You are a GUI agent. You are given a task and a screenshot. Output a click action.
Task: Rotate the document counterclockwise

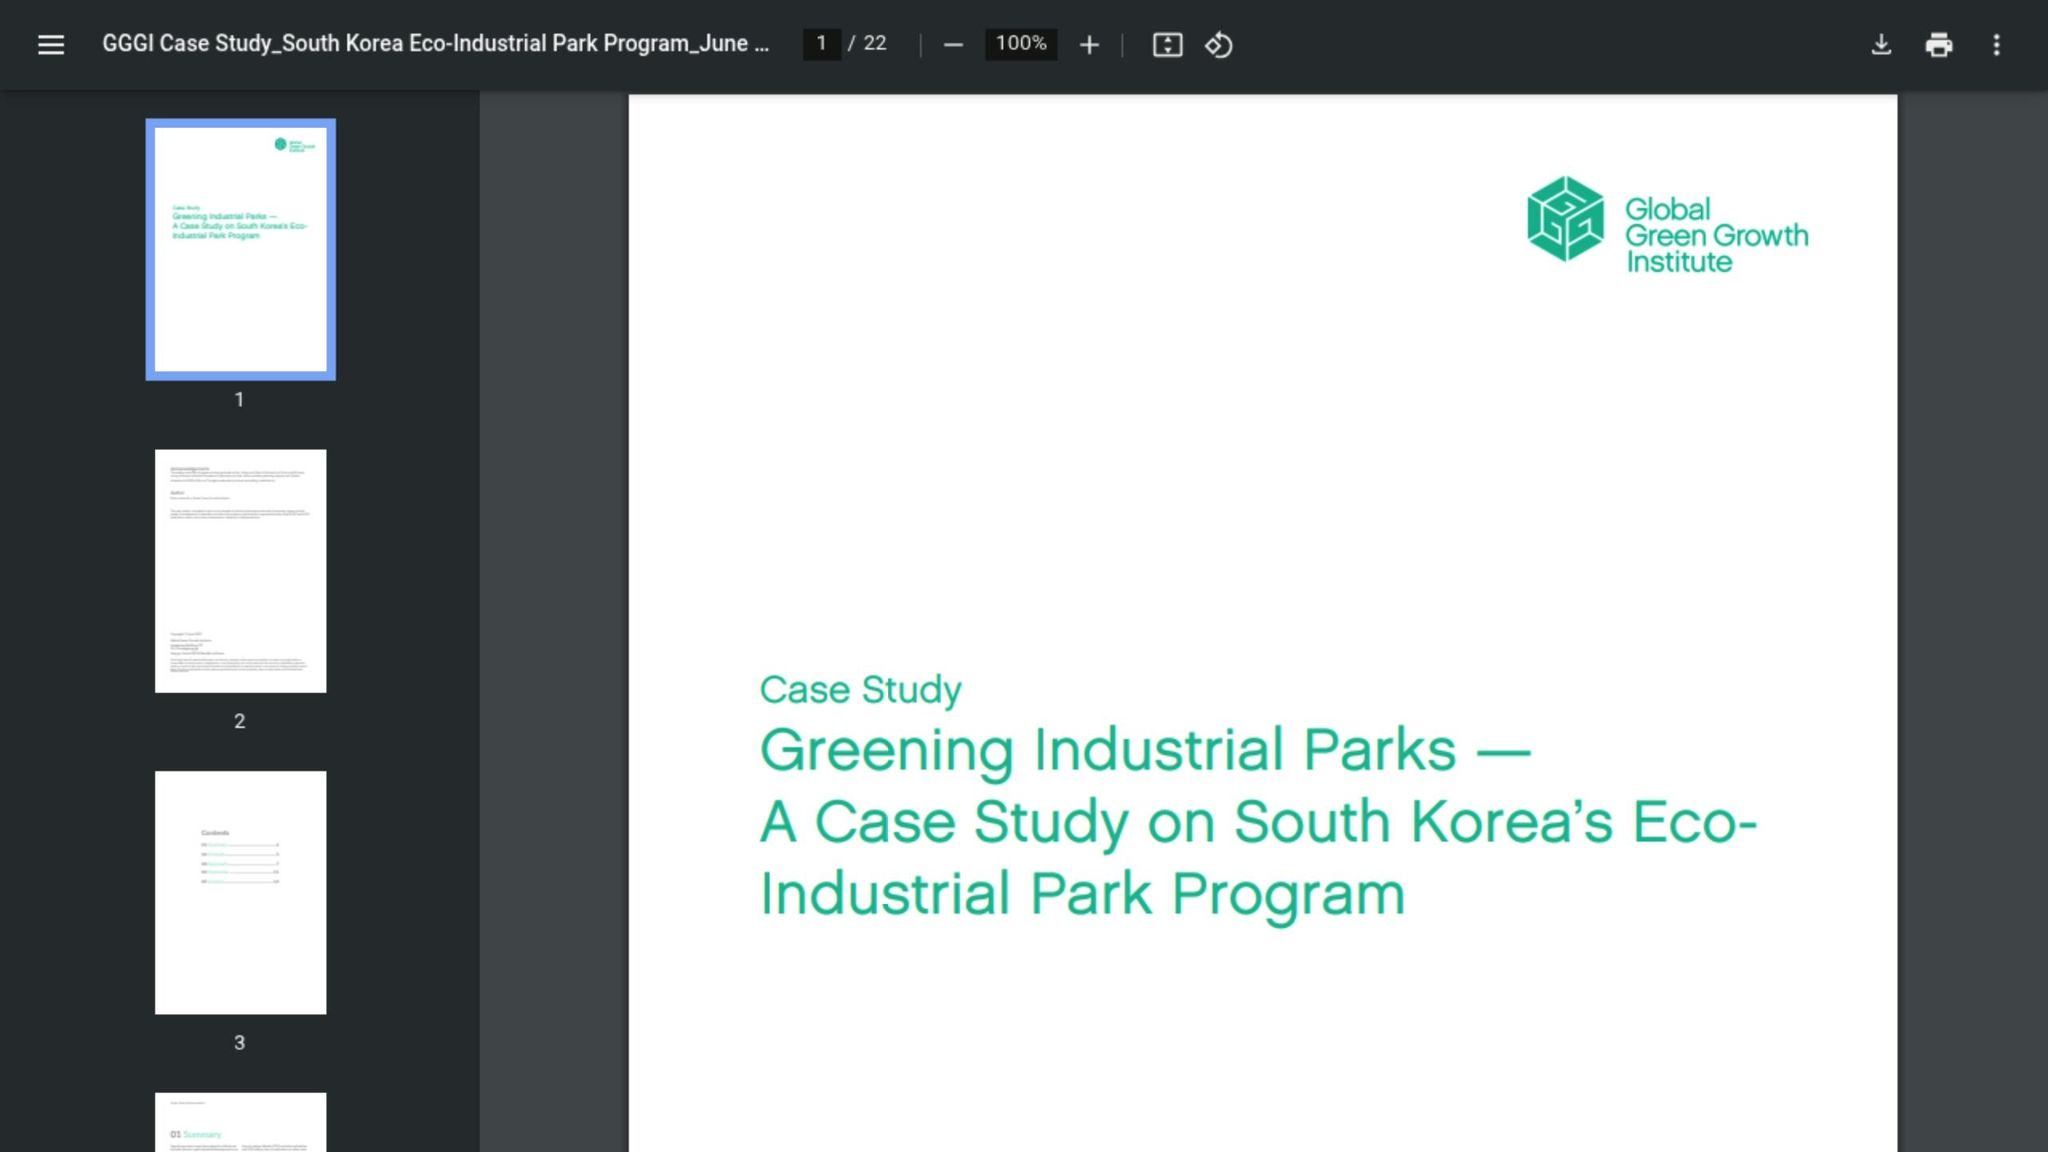[1220, 44]
